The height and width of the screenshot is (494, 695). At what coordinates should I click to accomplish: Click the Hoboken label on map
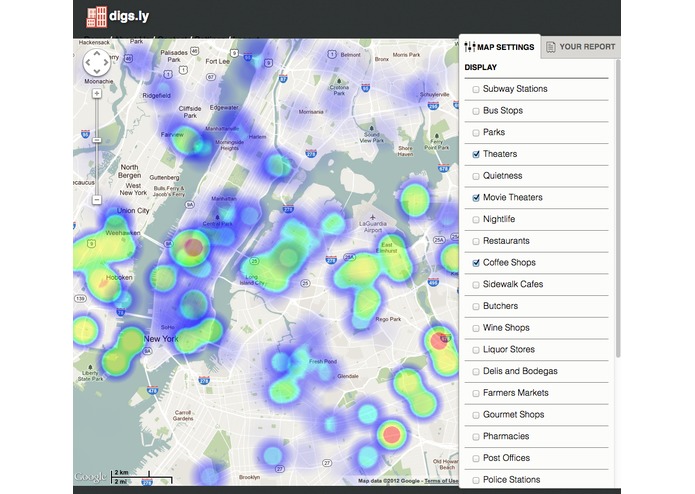click(119, 277)
